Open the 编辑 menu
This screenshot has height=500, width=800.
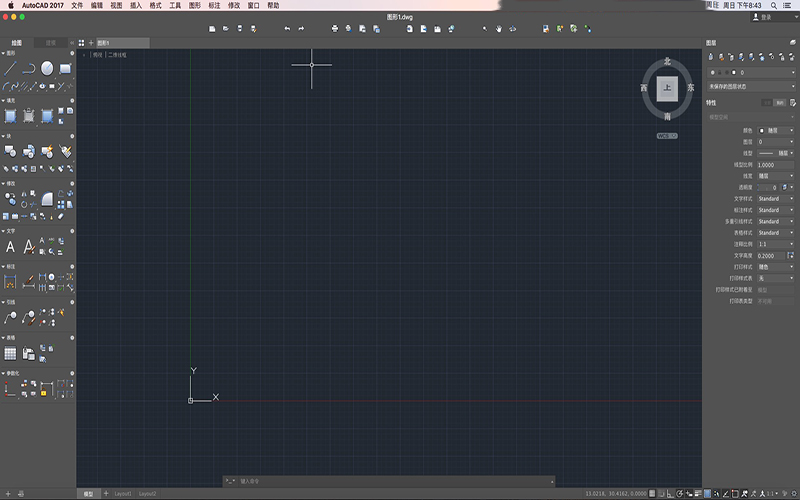pyautogui.click(x=96, y=5)
